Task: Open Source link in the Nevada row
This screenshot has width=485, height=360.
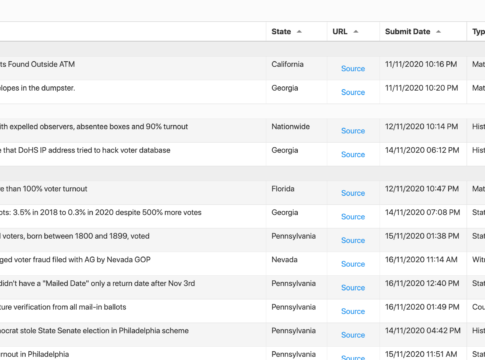Action: click(x=353, y=264)
